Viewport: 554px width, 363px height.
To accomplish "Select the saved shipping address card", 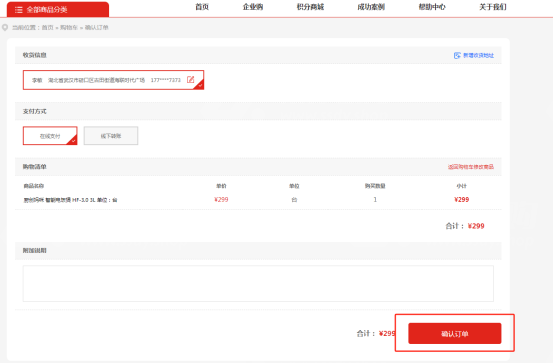I will coord(113,80).
